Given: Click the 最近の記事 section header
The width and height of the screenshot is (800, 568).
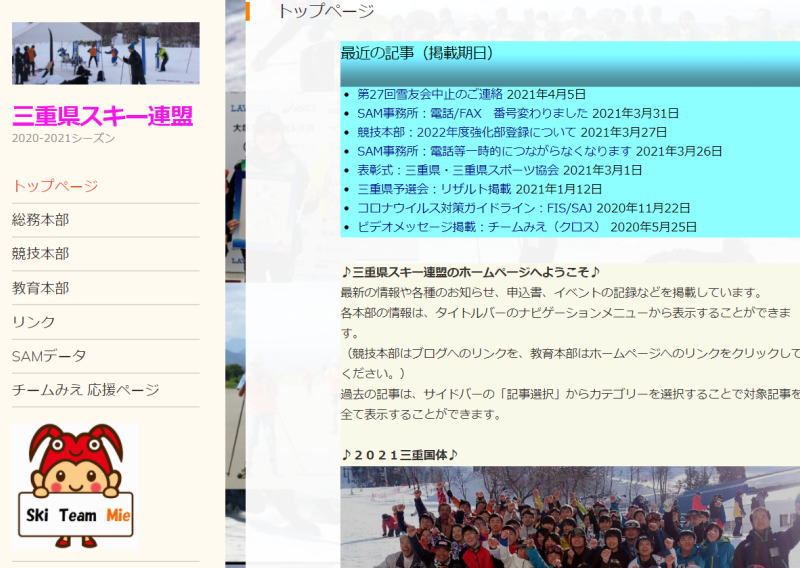Looking at the screenshot, I should (x=417, y=54).
